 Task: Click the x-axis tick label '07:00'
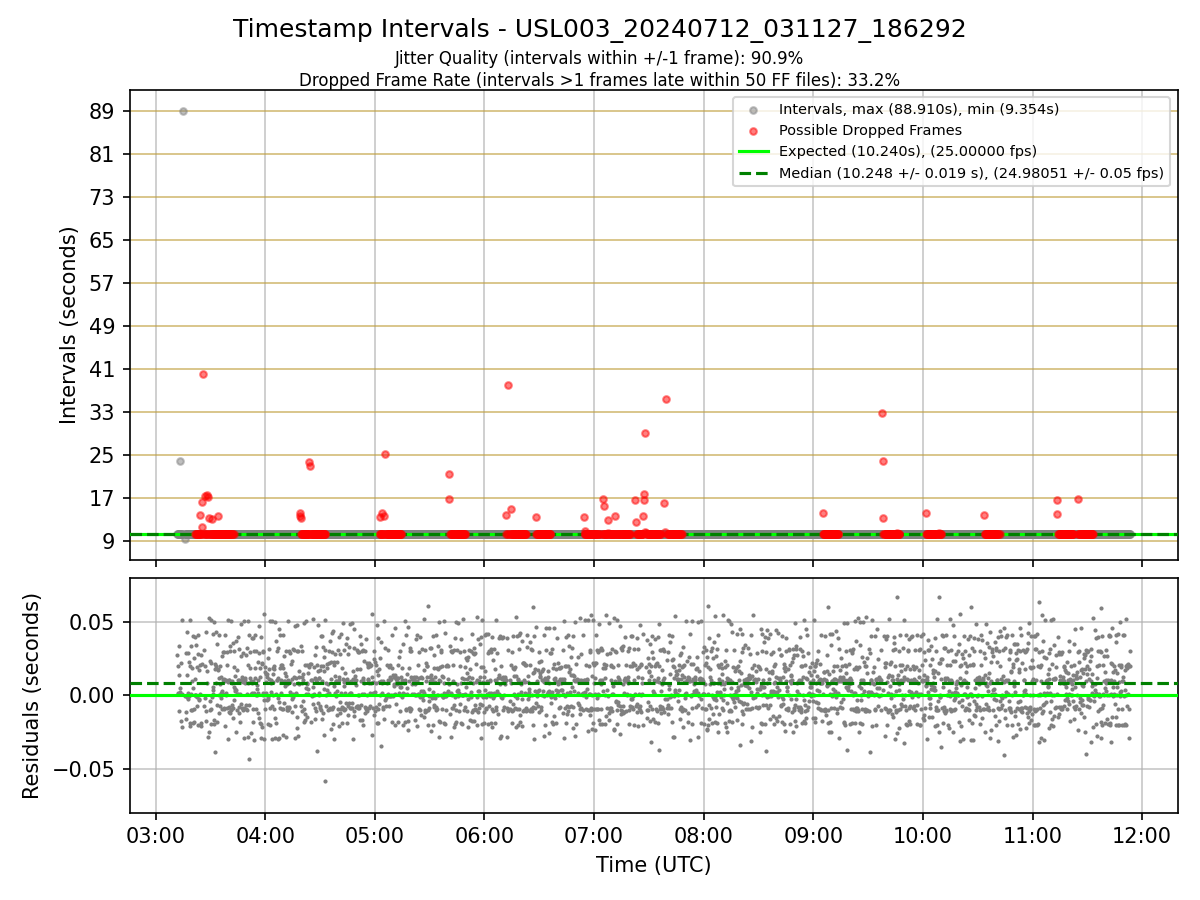coord(594,836)
